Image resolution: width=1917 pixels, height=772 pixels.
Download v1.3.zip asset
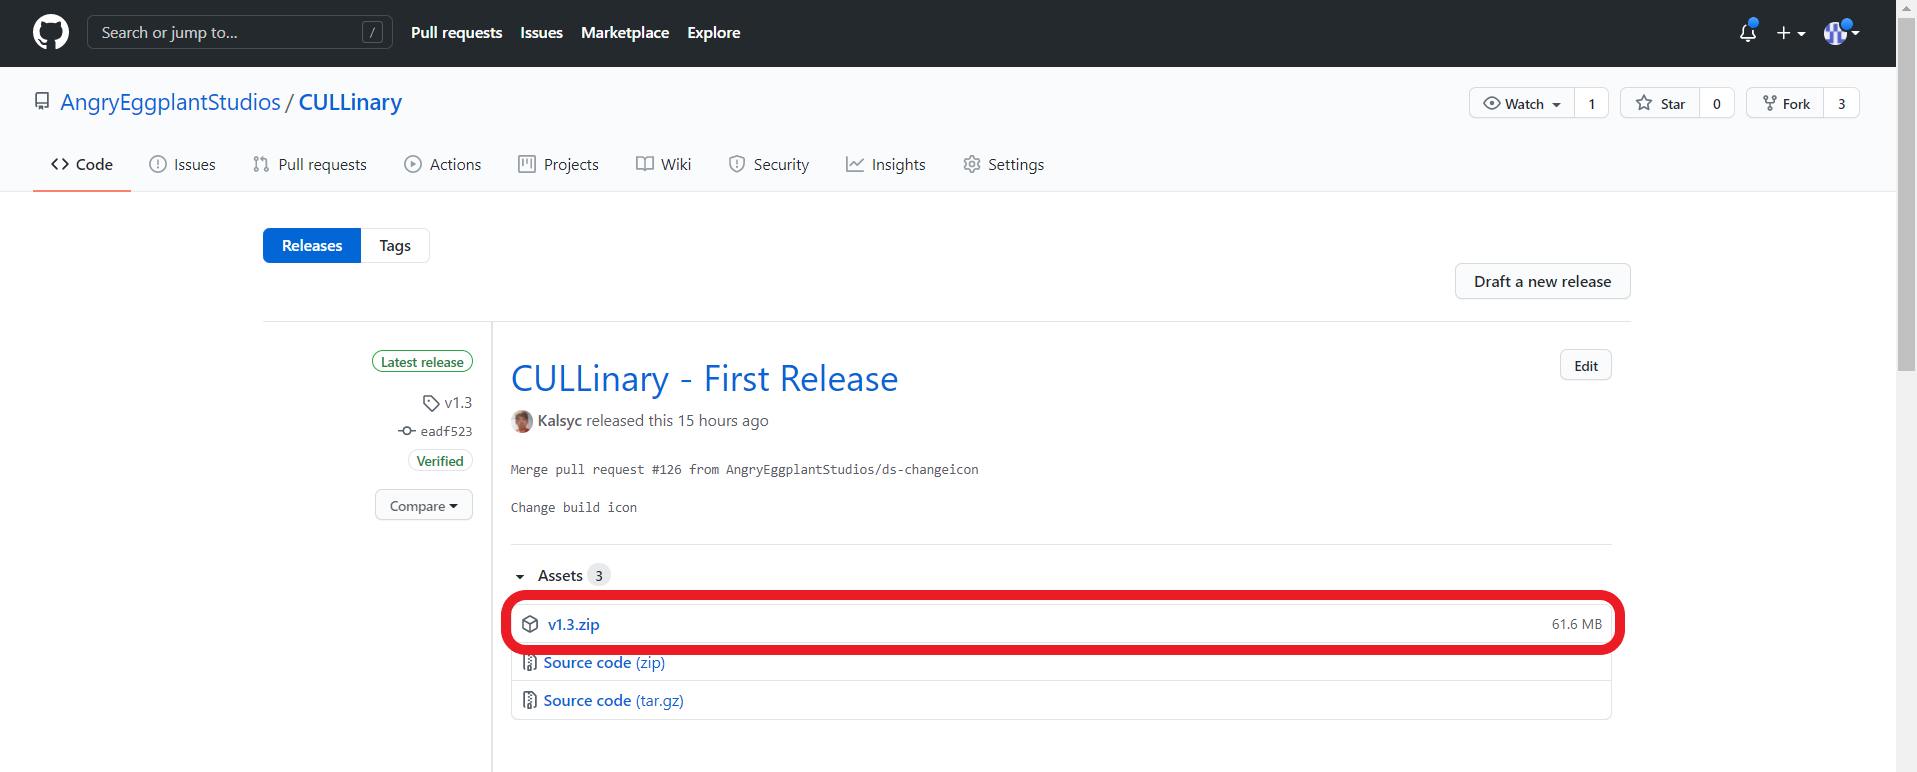click(x=574, y=624)
